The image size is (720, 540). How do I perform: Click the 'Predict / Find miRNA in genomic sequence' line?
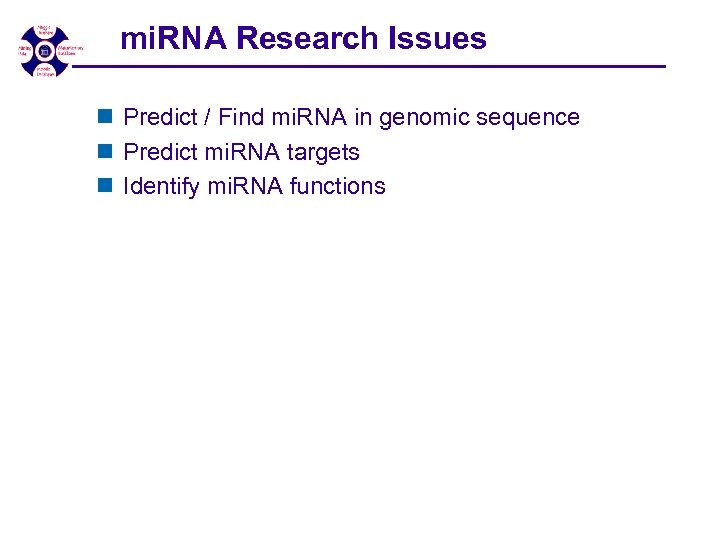pos(351,118)
